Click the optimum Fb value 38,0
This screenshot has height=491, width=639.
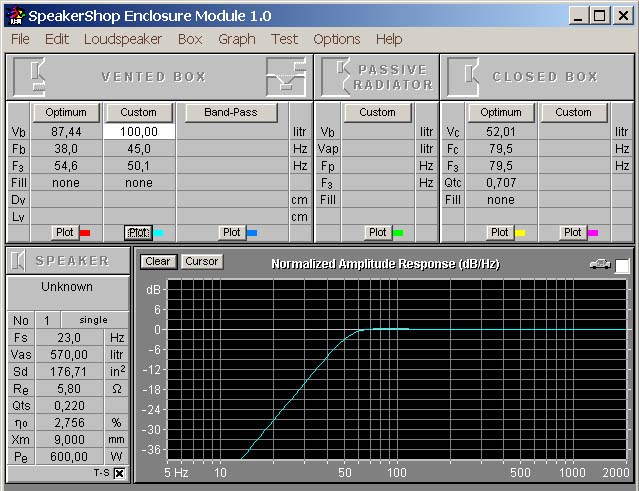(x=66, y=149)
